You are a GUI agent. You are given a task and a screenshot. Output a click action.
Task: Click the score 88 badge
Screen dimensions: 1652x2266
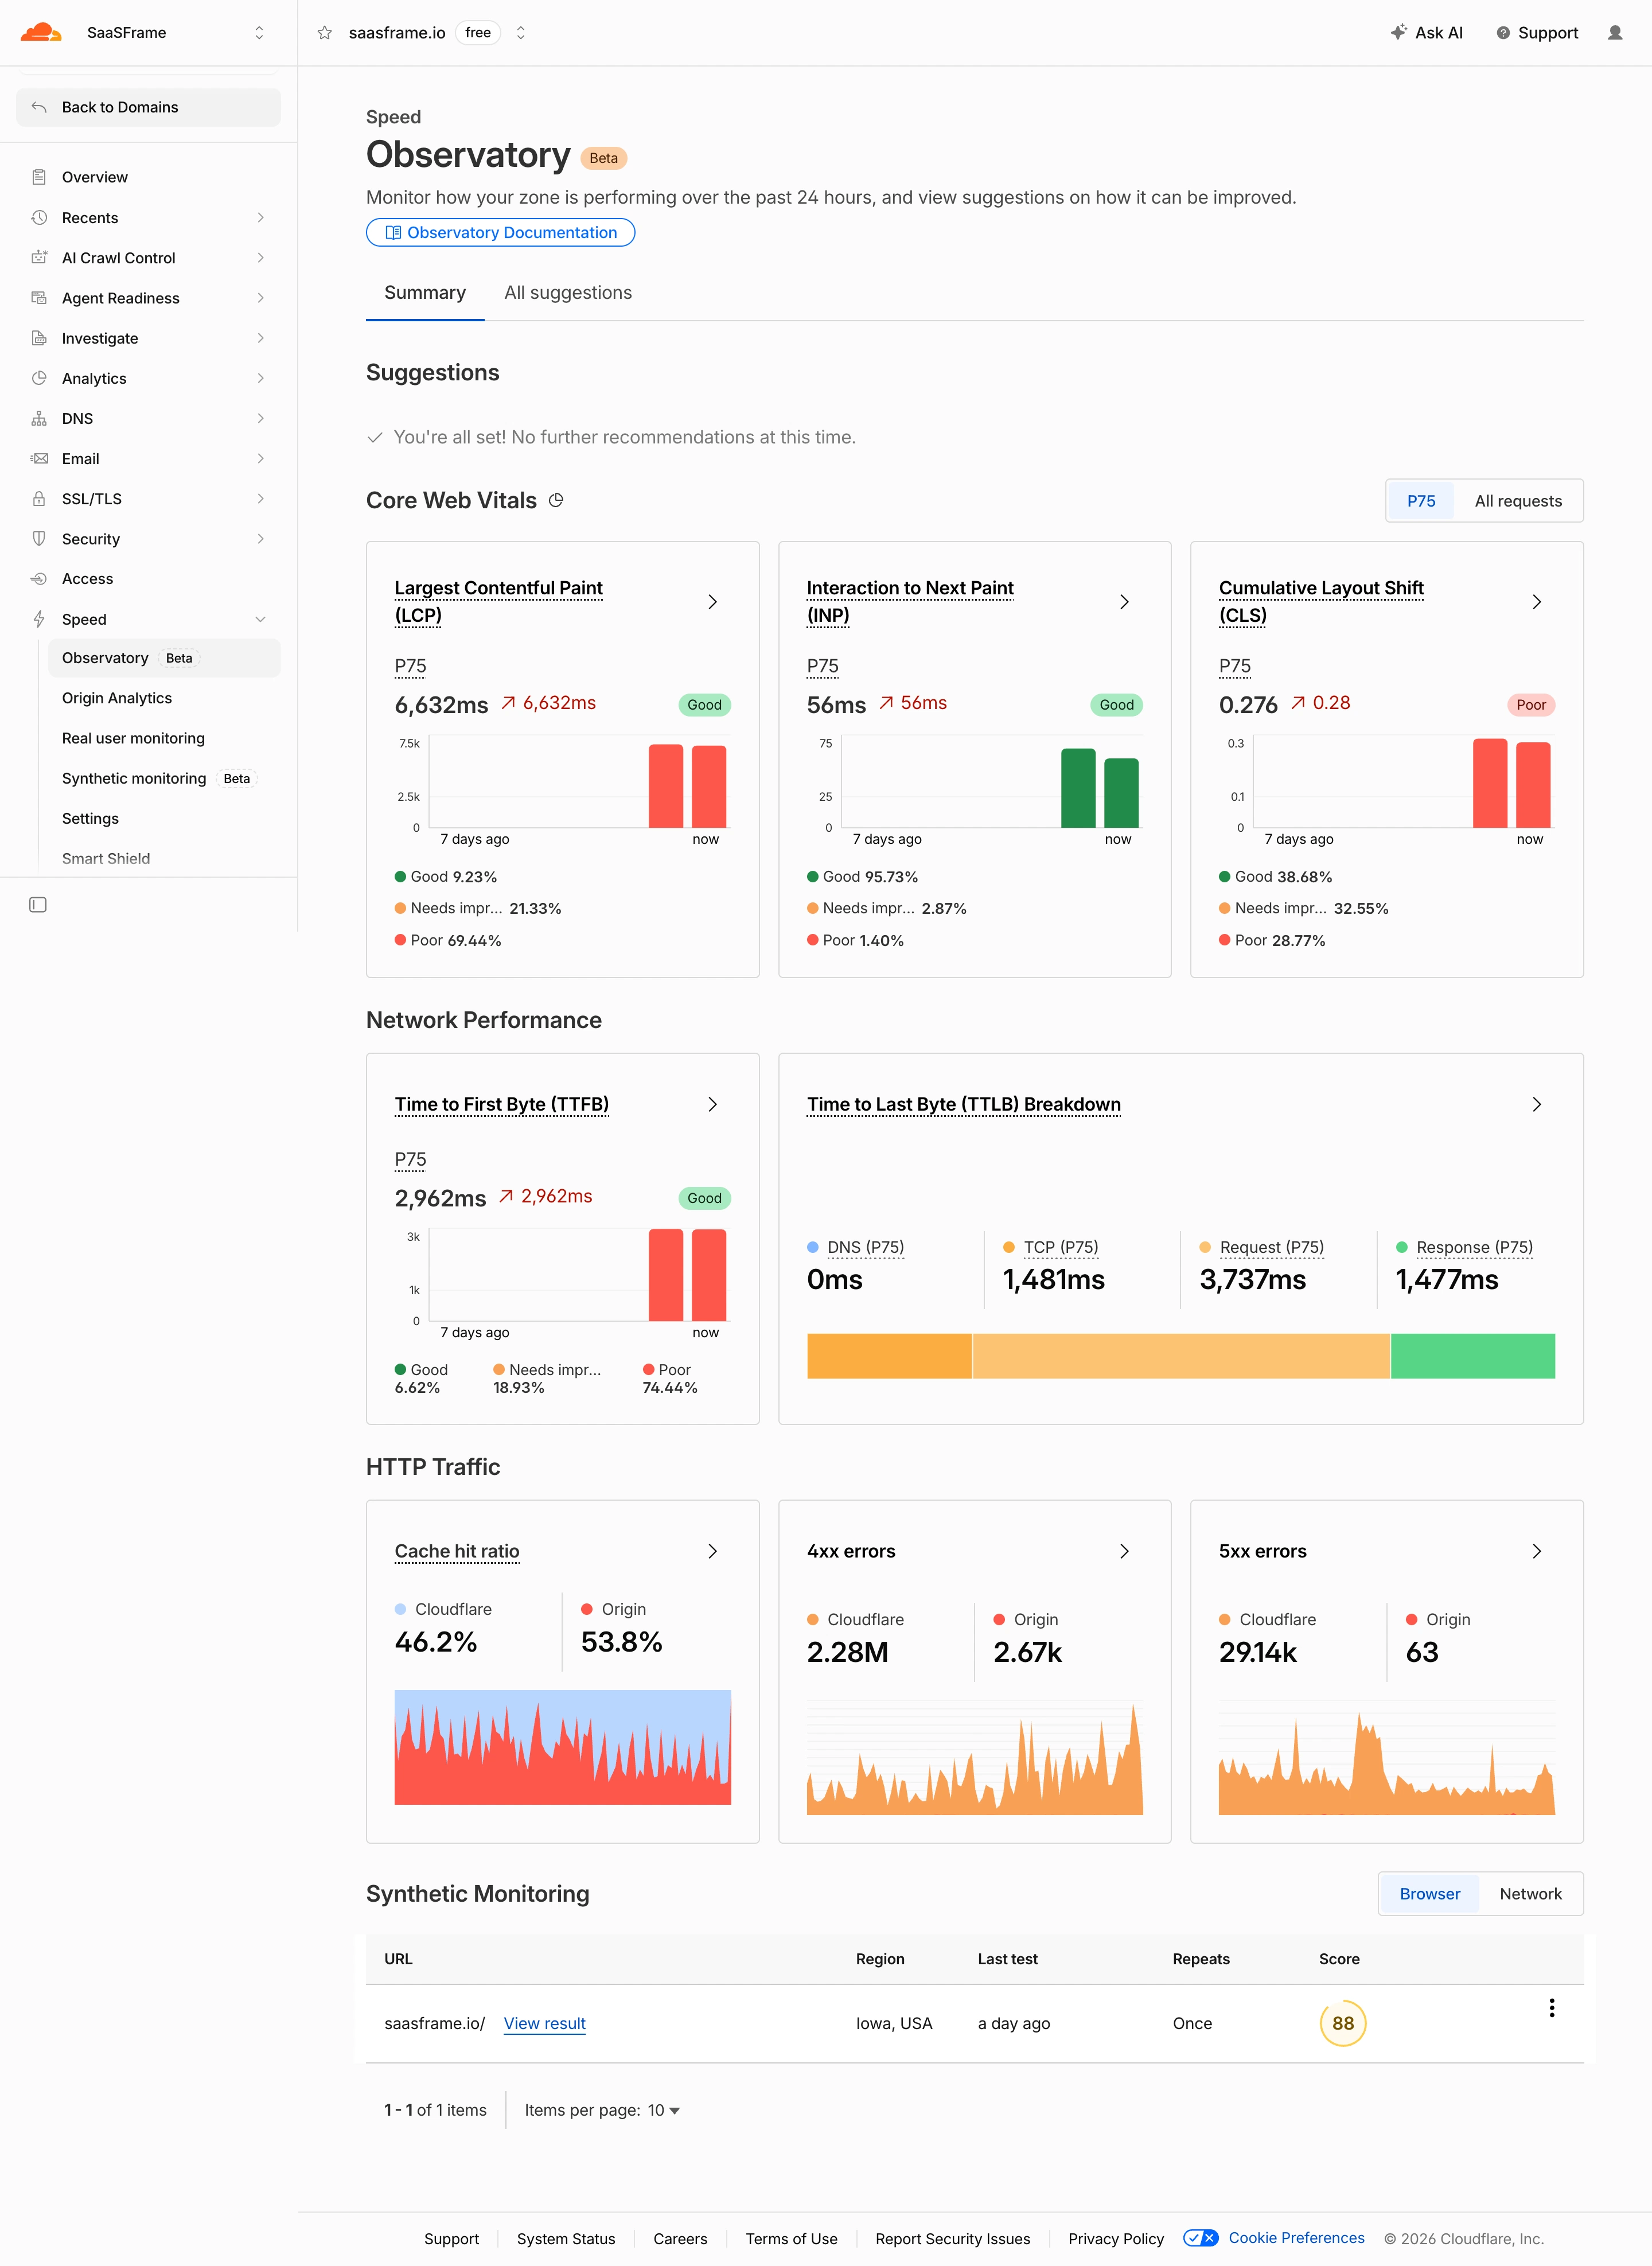1342,2023
